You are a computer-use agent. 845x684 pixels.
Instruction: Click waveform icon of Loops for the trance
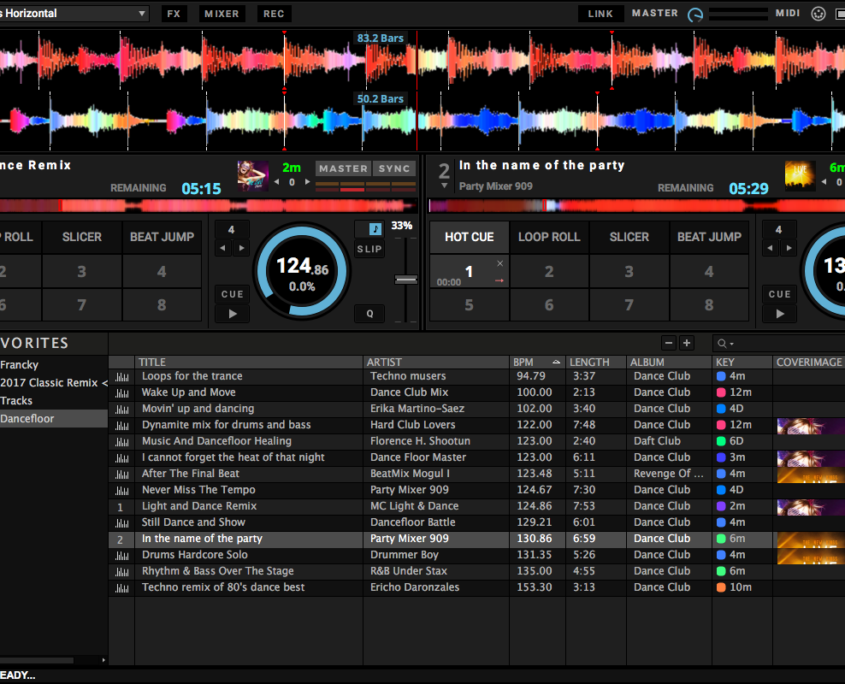point(122,377)
